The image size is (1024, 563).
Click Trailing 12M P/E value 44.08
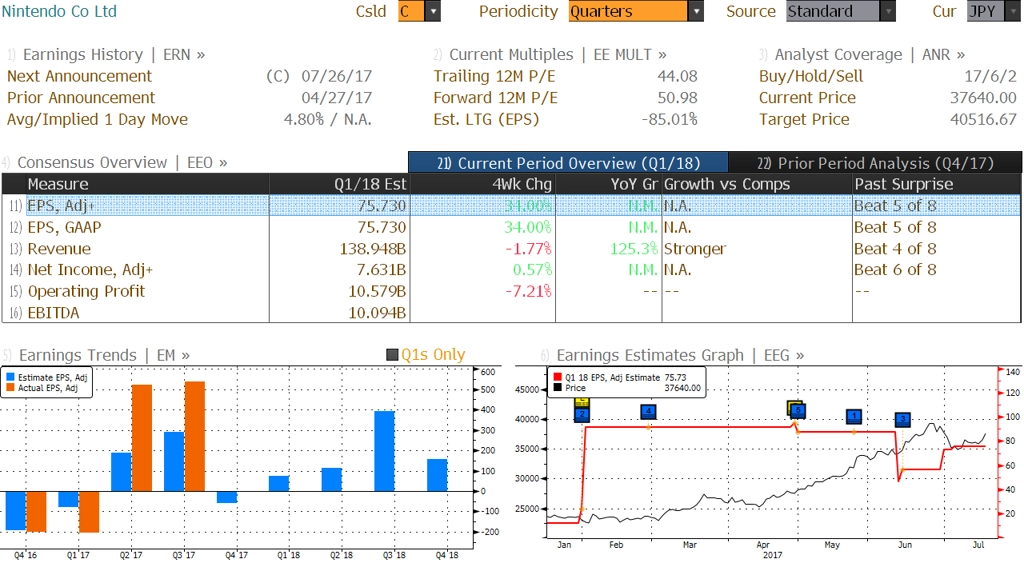tap(677, 76)
